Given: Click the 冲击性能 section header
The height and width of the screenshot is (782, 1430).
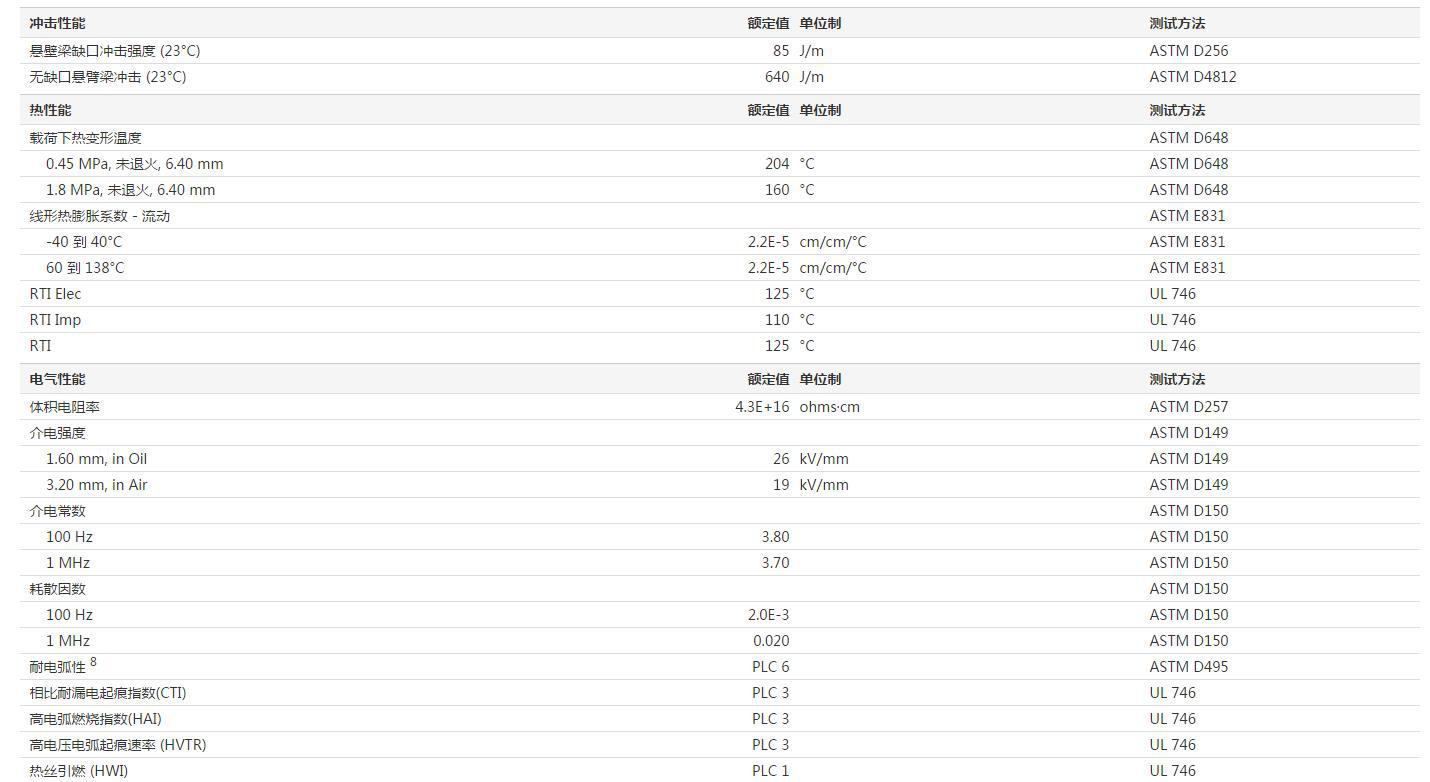Looking at the screenshot, I should click(58, 23).
